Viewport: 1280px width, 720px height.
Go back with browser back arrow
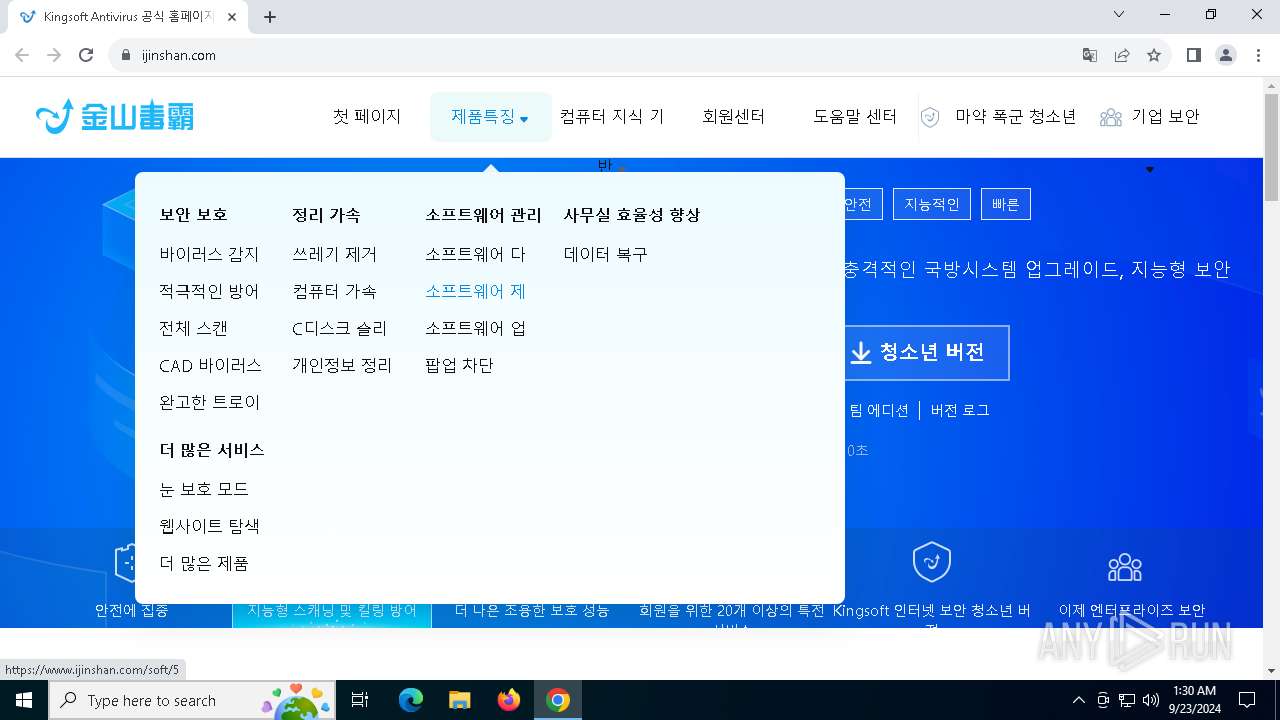(x=22, y=55)
